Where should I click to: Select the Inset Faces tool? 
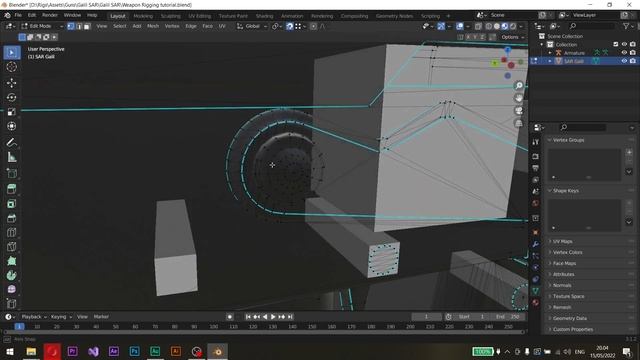(11, 203)
